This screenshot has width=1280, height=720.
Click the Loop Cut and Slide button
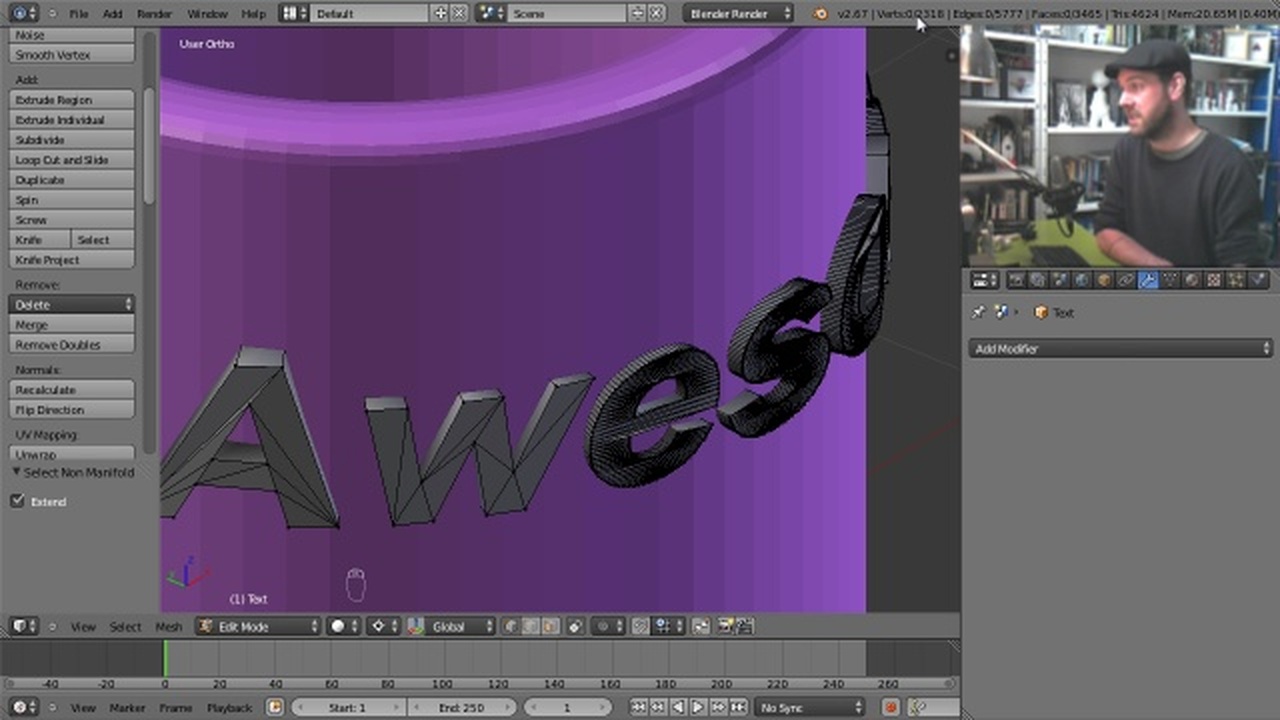click(x=71, y=160)
